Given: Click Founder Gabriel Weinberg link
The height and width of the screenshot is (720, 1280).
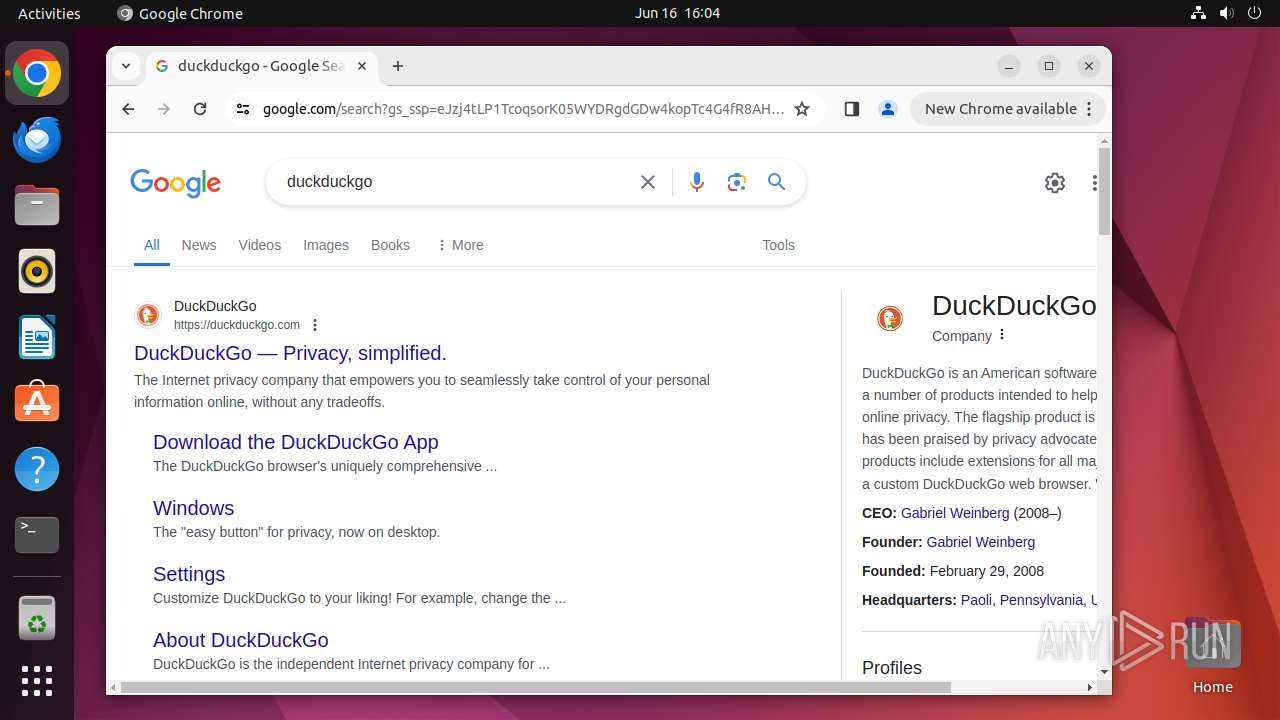Looking at the screenshot, I should tap(981, 542).
